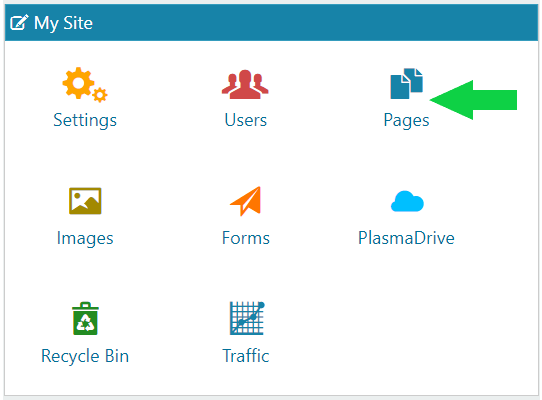Open the green Recycle Bin icon
Screen dimensions: 542x400
(85, 318)
